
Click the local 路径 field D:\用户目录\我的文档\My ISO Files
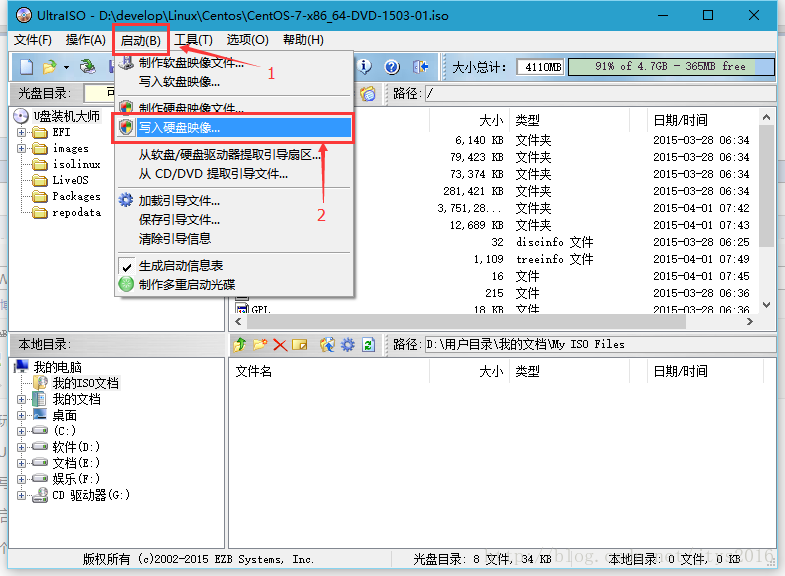600,344
